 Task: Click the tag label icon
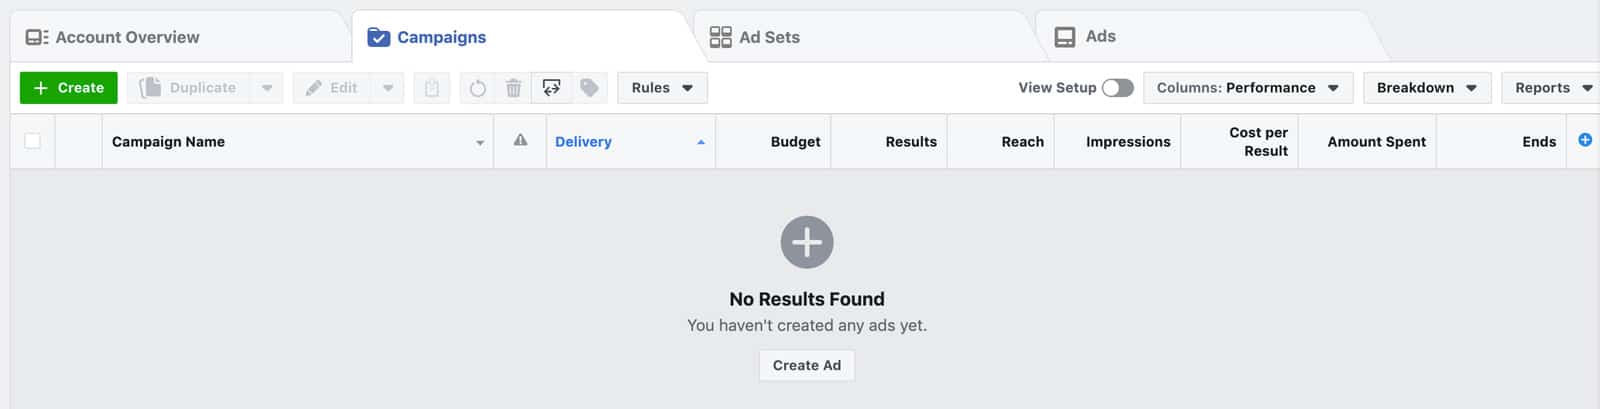[x=589, y=88]
